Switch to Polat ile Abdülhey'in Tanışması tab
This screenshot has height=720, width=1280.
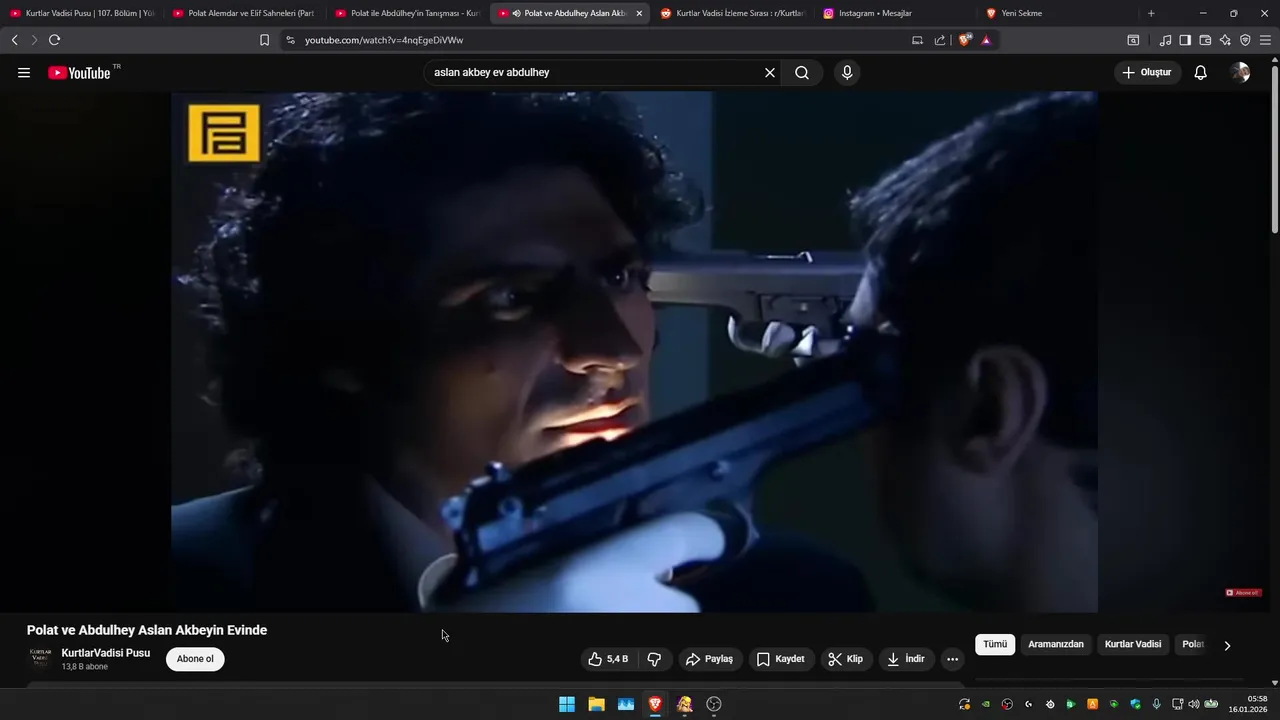point(407,13)
